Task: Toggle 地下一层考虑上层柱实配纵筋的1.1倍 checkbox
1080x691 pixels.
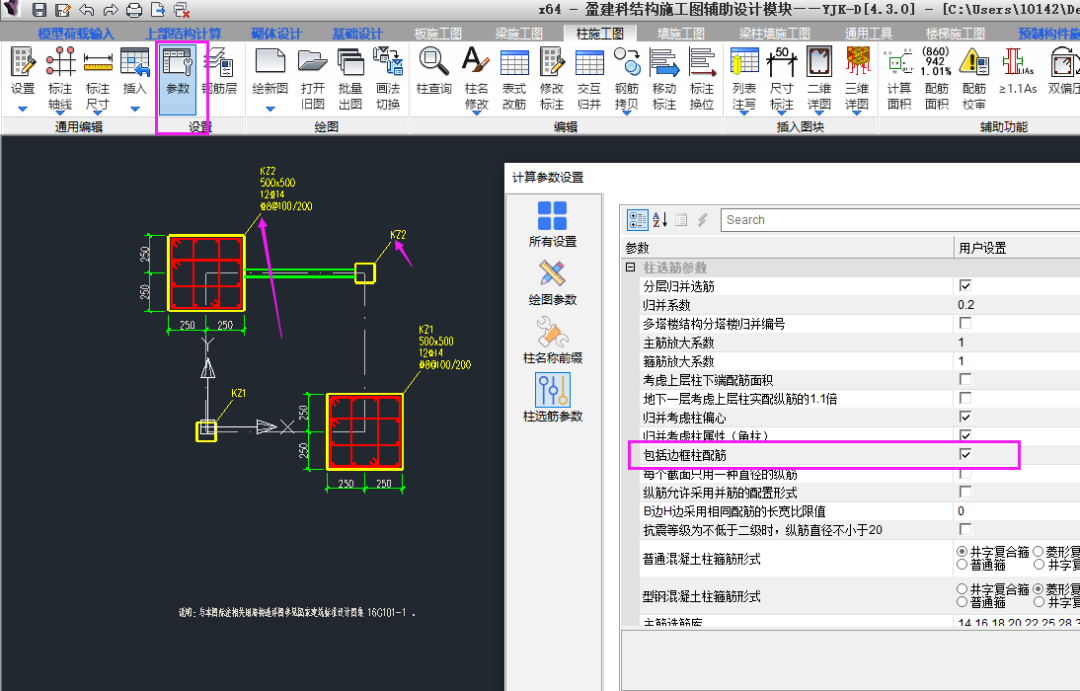Action: click(x=965, y=398)
